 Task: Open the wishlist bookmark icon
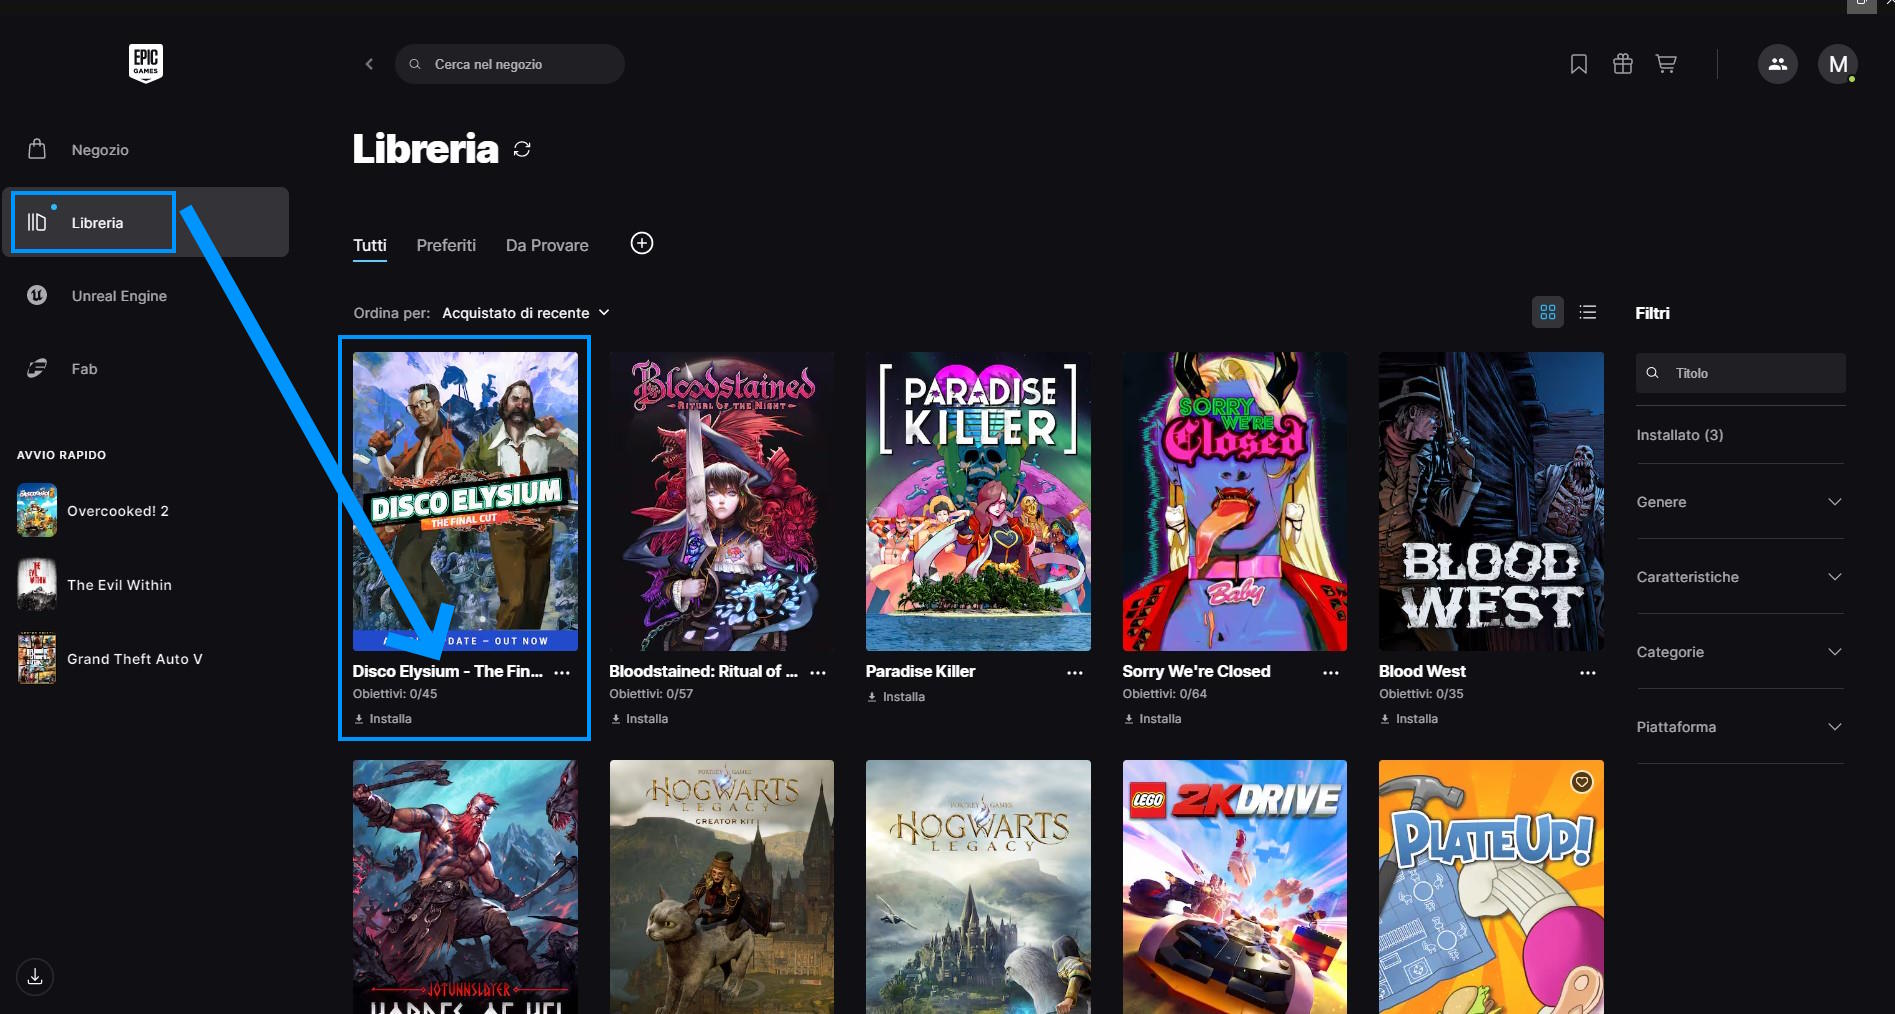pyautogui.click(x=1578, y=64)
